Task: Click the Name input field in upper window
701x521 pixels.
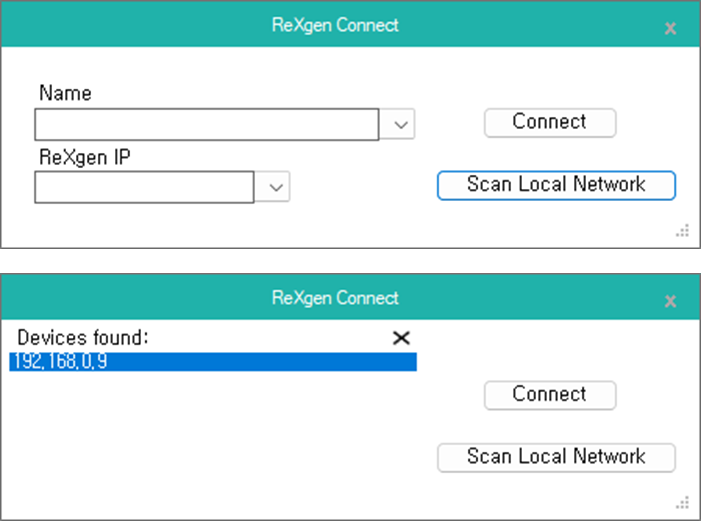Action: pos(207,124)
